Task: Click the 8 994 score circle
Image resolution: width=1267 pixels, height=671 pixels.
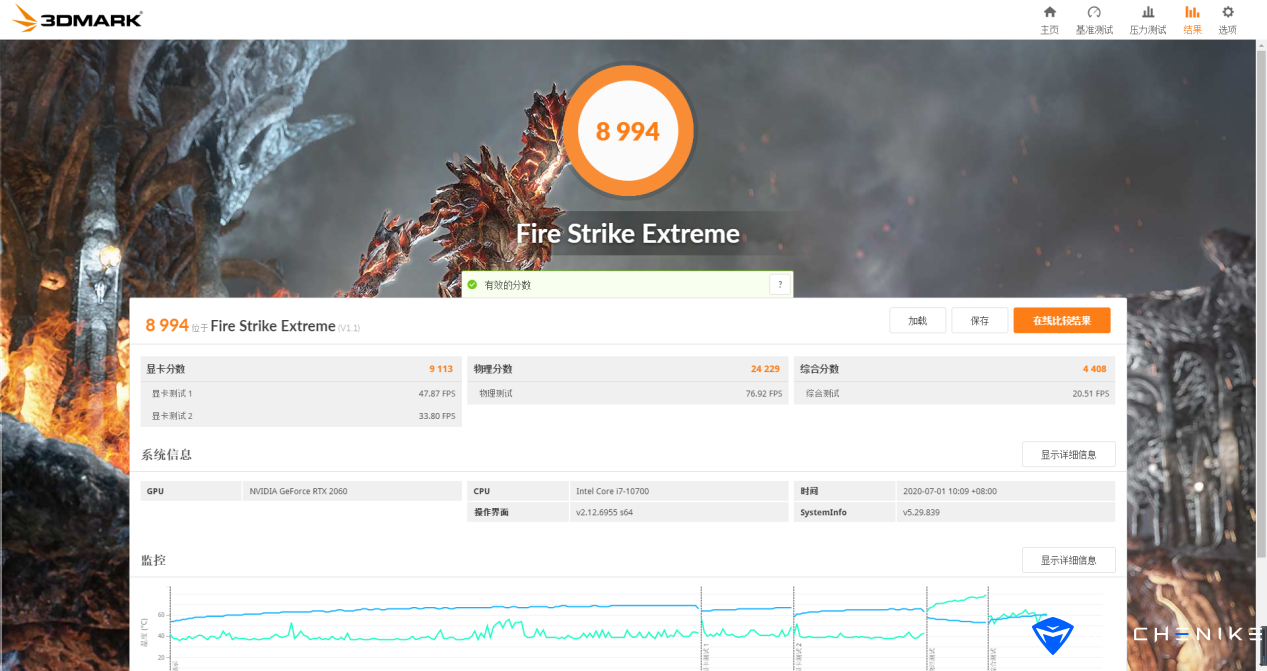Action: click(628, 131)
